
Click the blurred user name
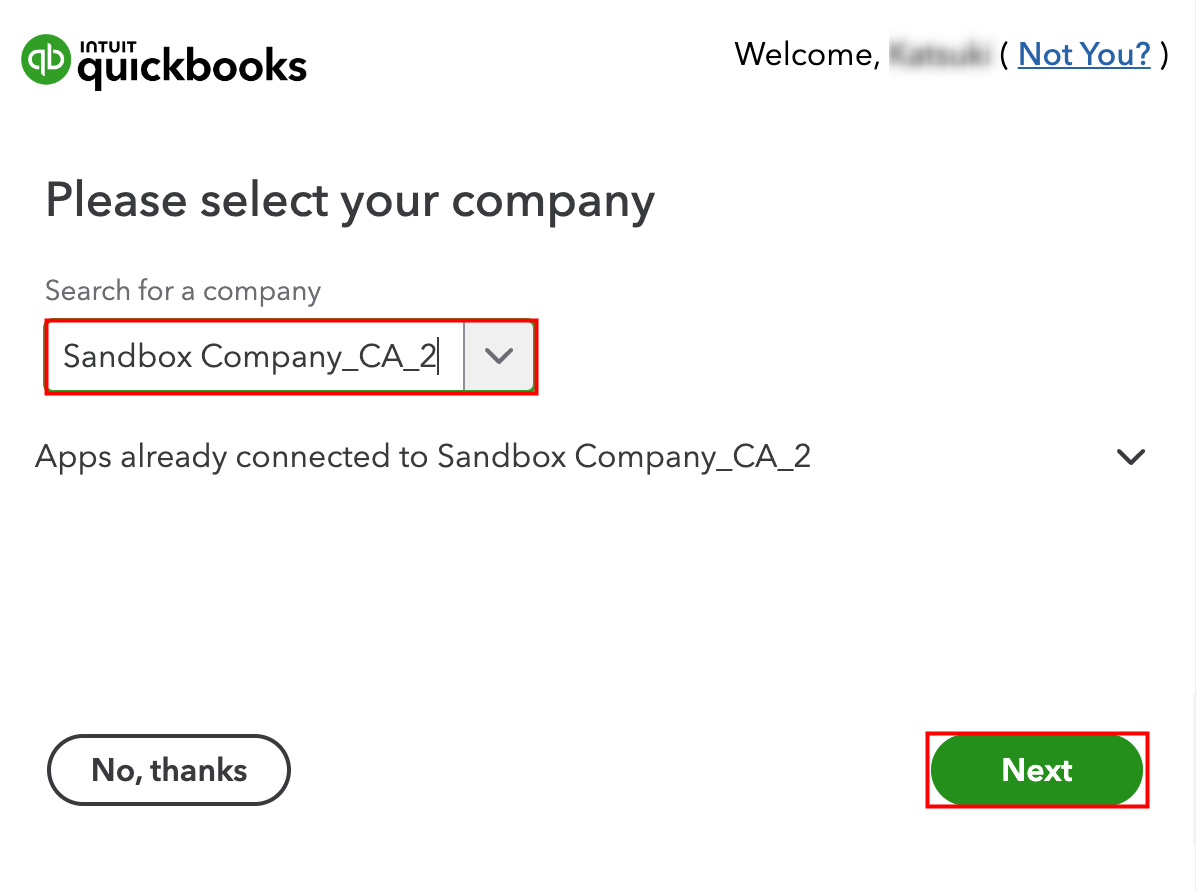pos(939,54)
